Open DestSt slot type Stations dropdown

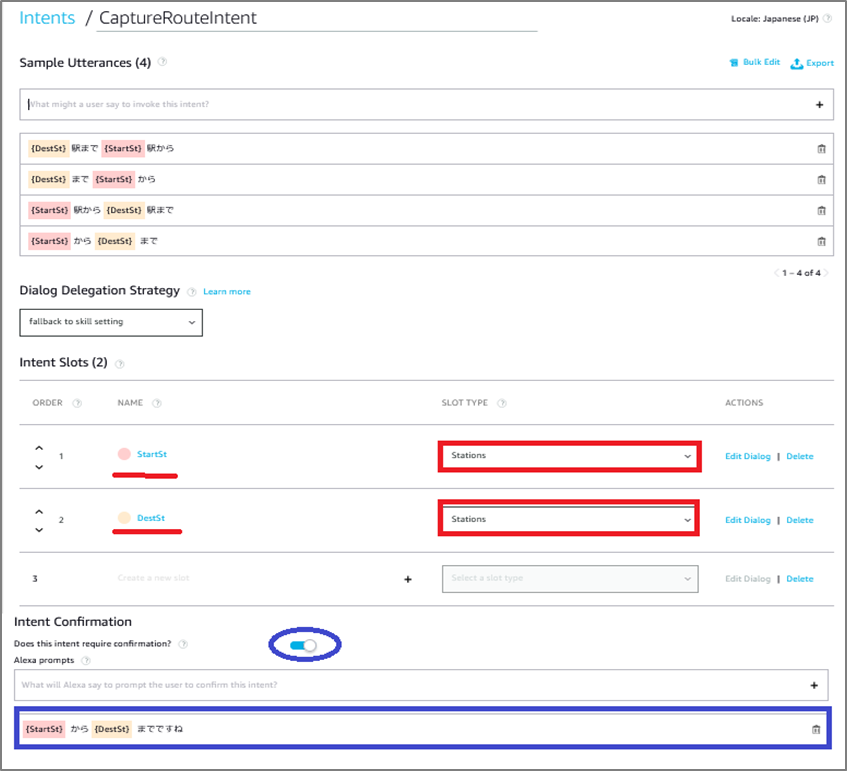point(569,519)
